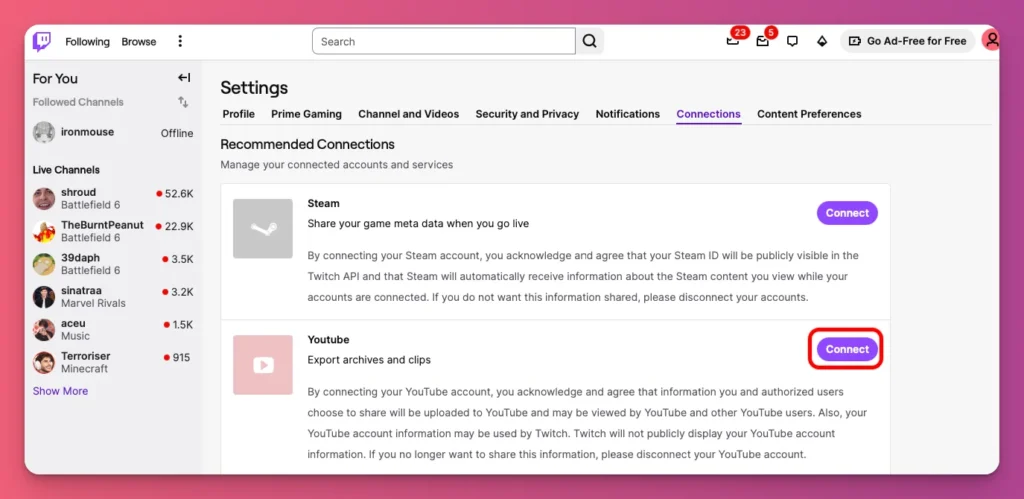
Task: Click the Browse nav link
Action: click(x=138, y=41)
